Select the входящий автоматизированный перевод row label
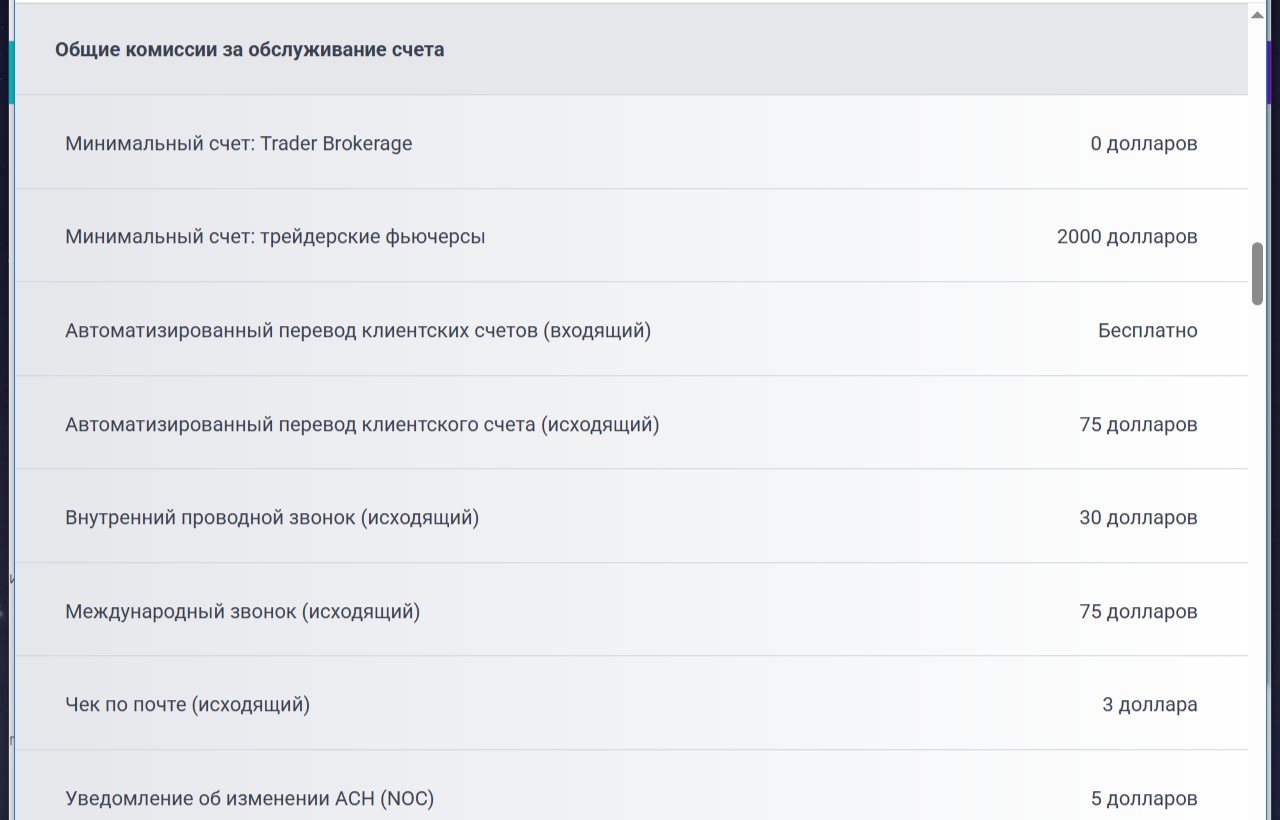The height and width of the screenshot is (820, 1280). 358,330
